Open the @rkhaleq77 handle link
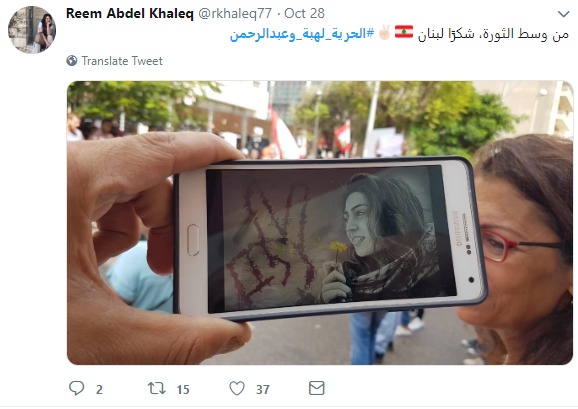The height and width of the screenshot is (409, 578). point(235,14)
